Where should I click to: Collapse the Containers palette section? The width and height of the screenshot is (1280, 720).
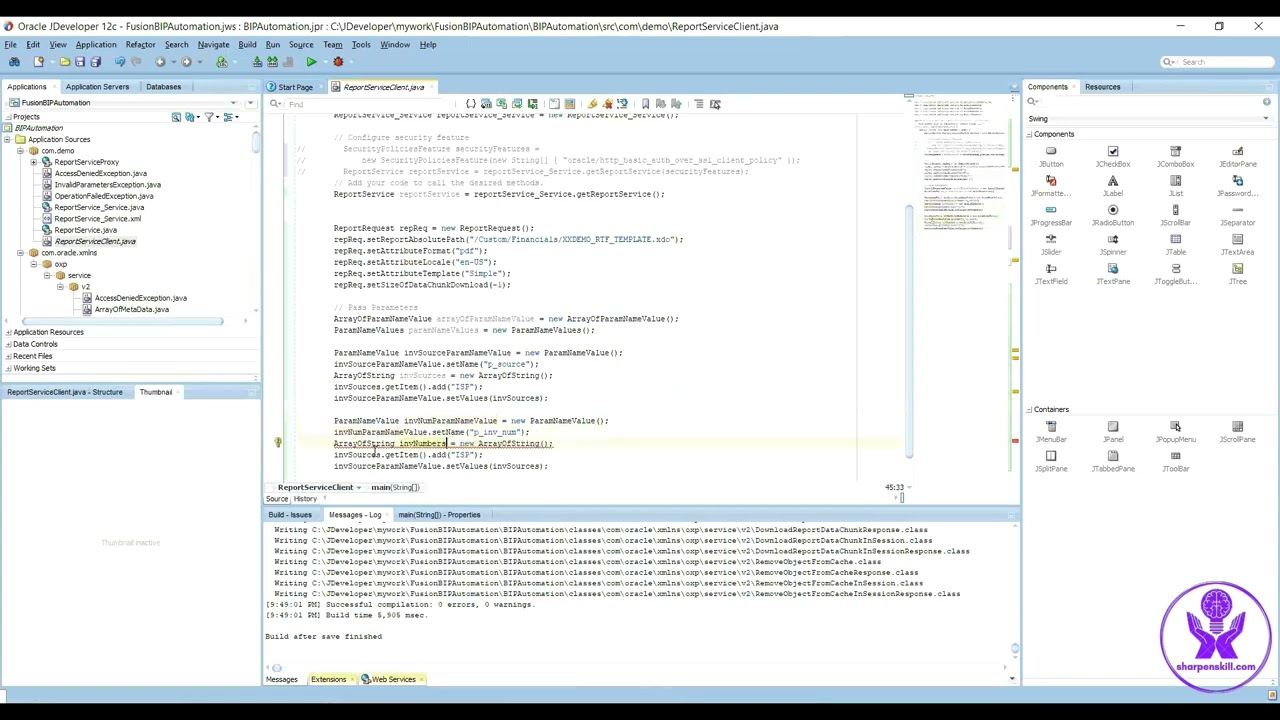pos(1030,409)
